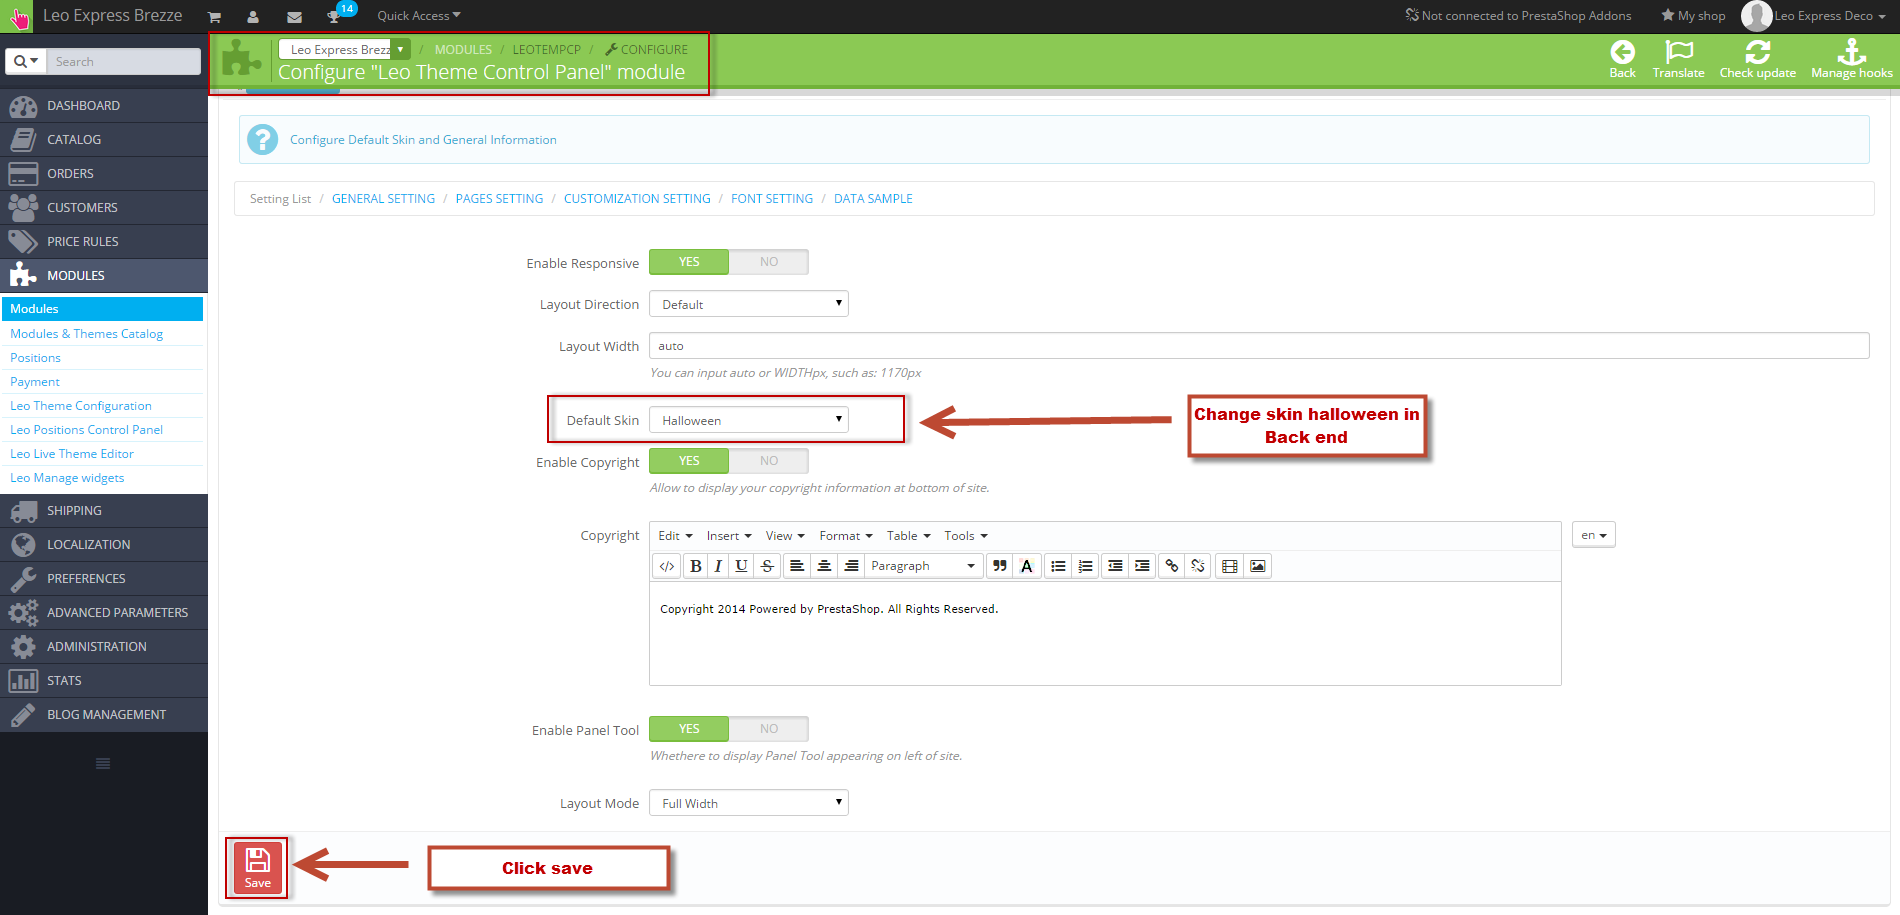Apply strikethrough formatting in copyright editor

[767, 566]
